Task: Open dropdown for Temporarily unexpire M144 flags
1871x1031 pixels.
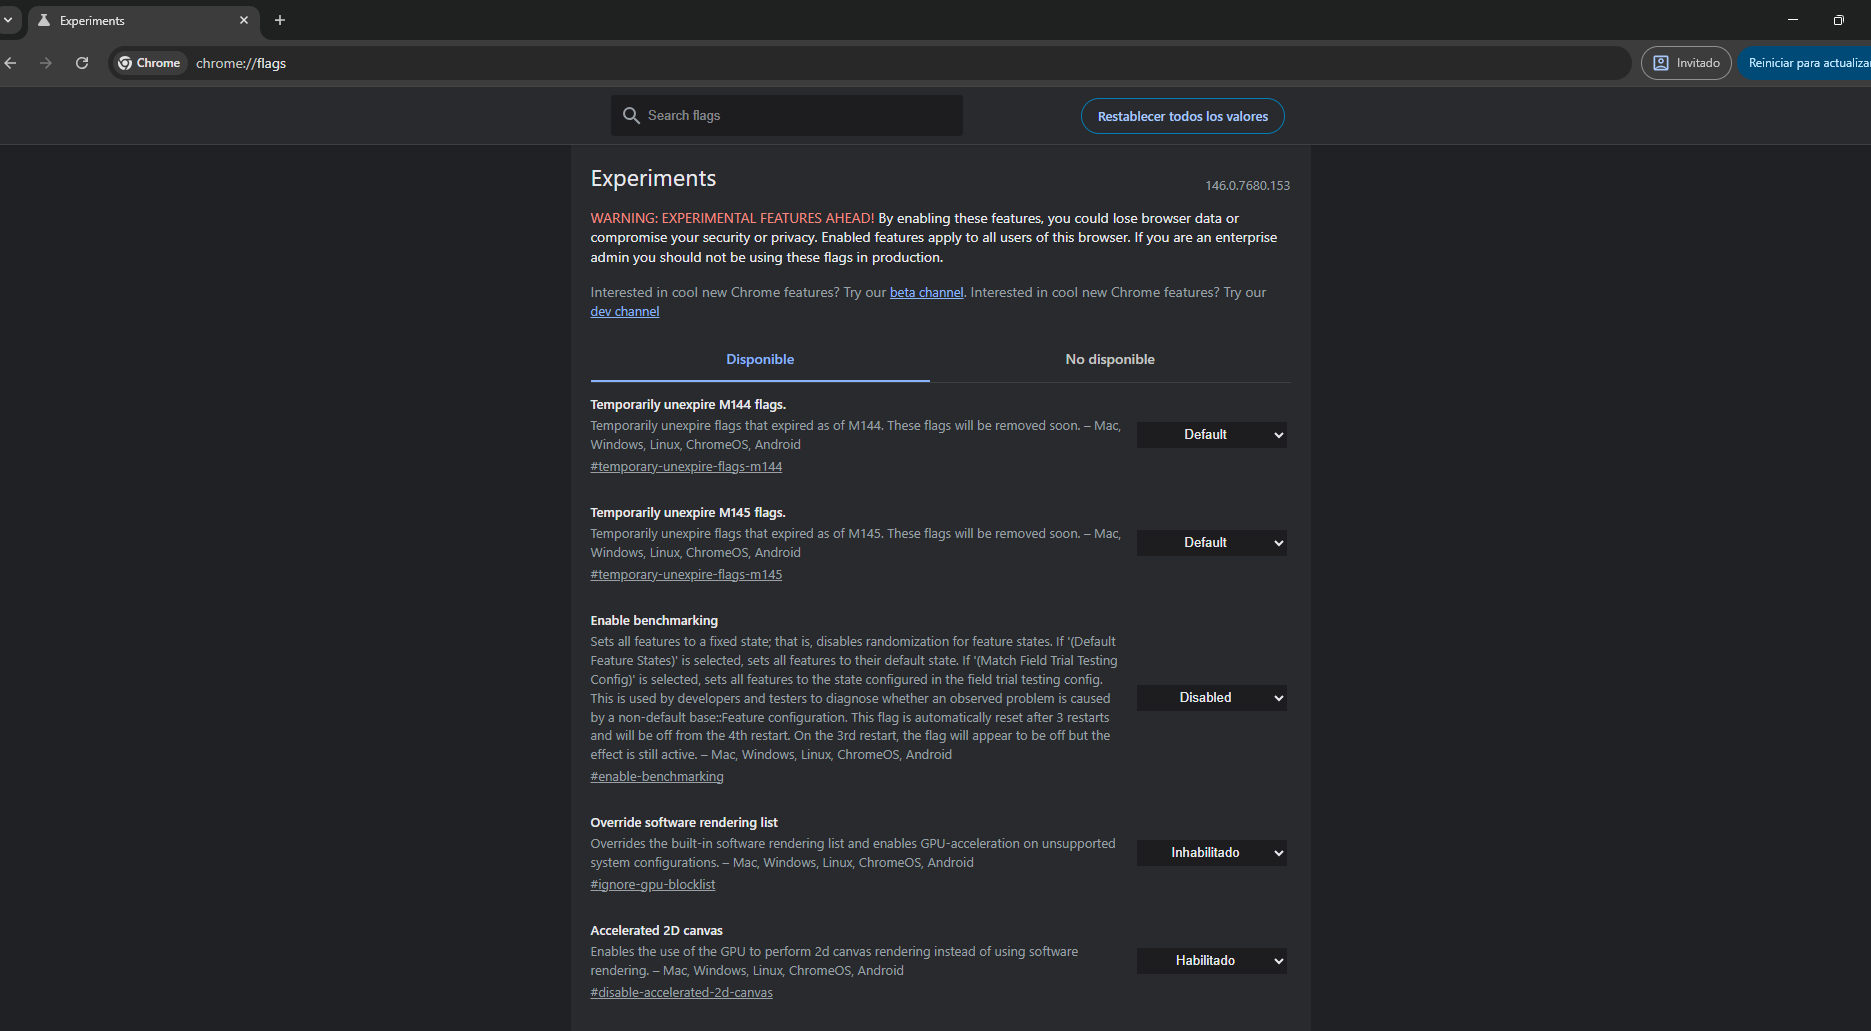Action: click(x=1211, y=435)
